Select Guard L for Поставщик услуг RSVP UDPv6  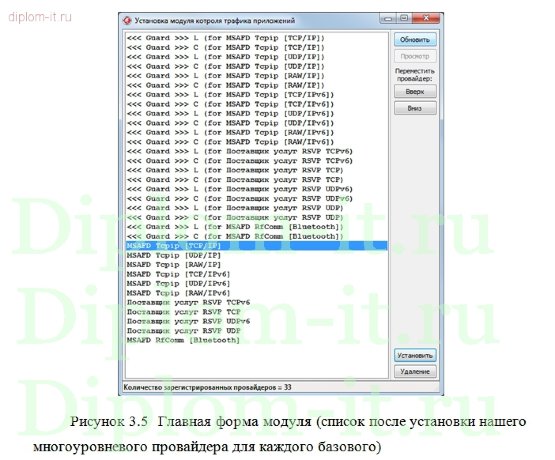(x=256, y=189)
